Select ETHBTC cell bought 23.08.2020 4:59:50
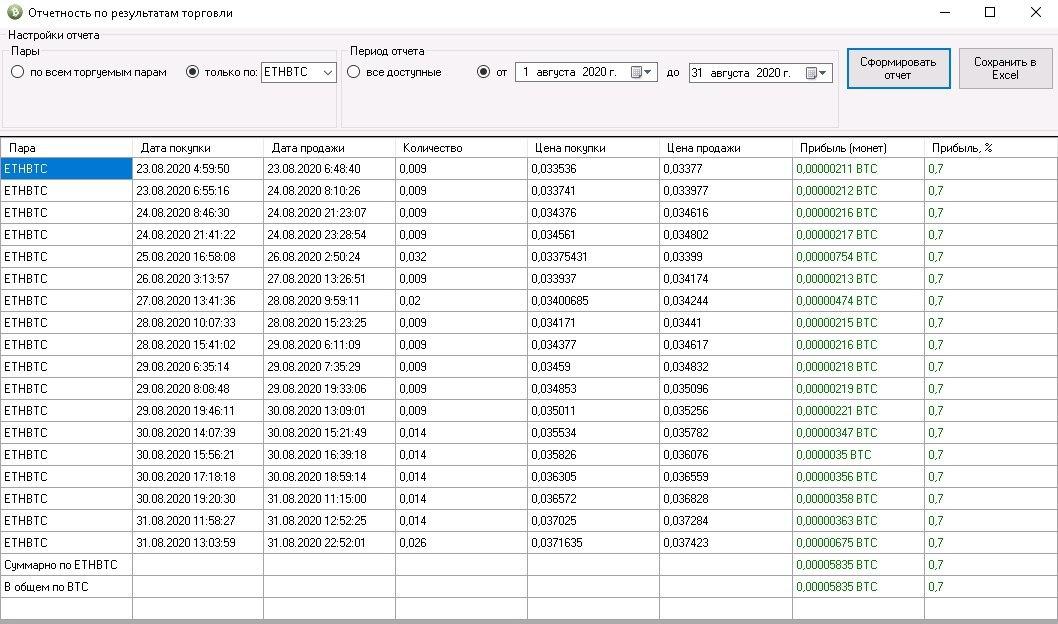The width and height of the screenshot is (1058, 624). pos(66,169)
